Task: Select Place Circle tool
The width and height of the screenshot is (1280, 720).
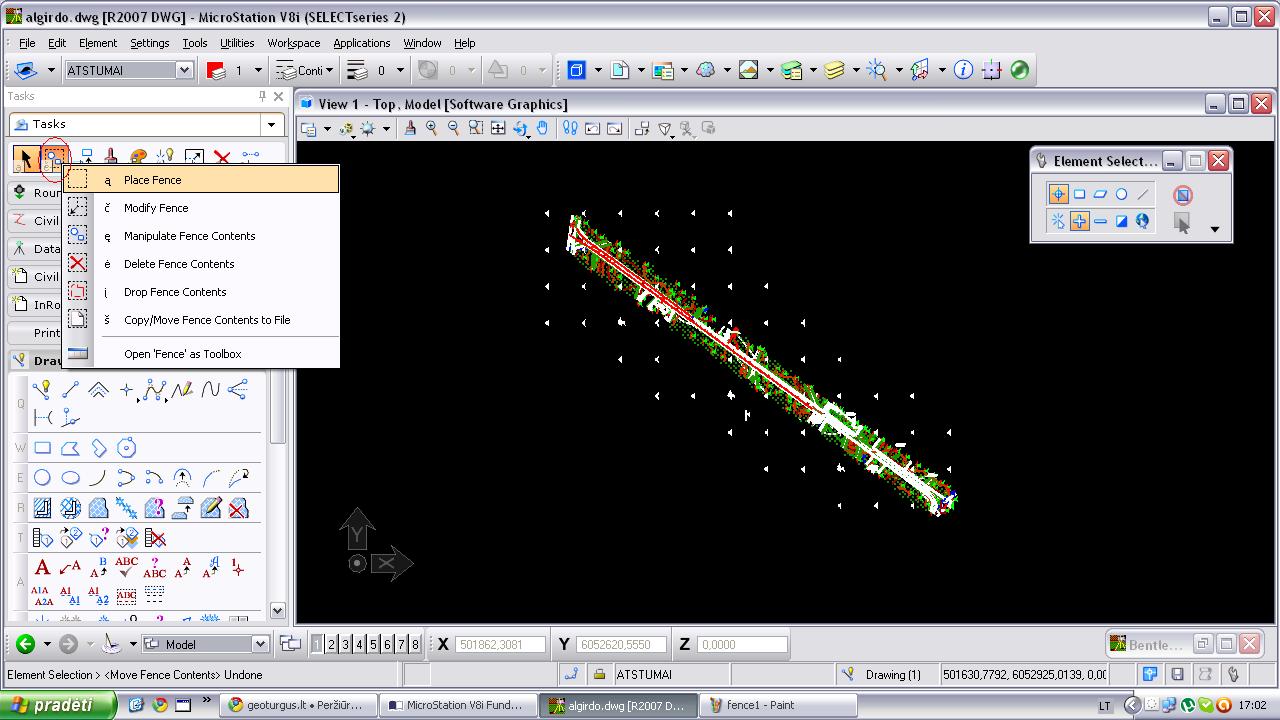Action: pos(42,478)
